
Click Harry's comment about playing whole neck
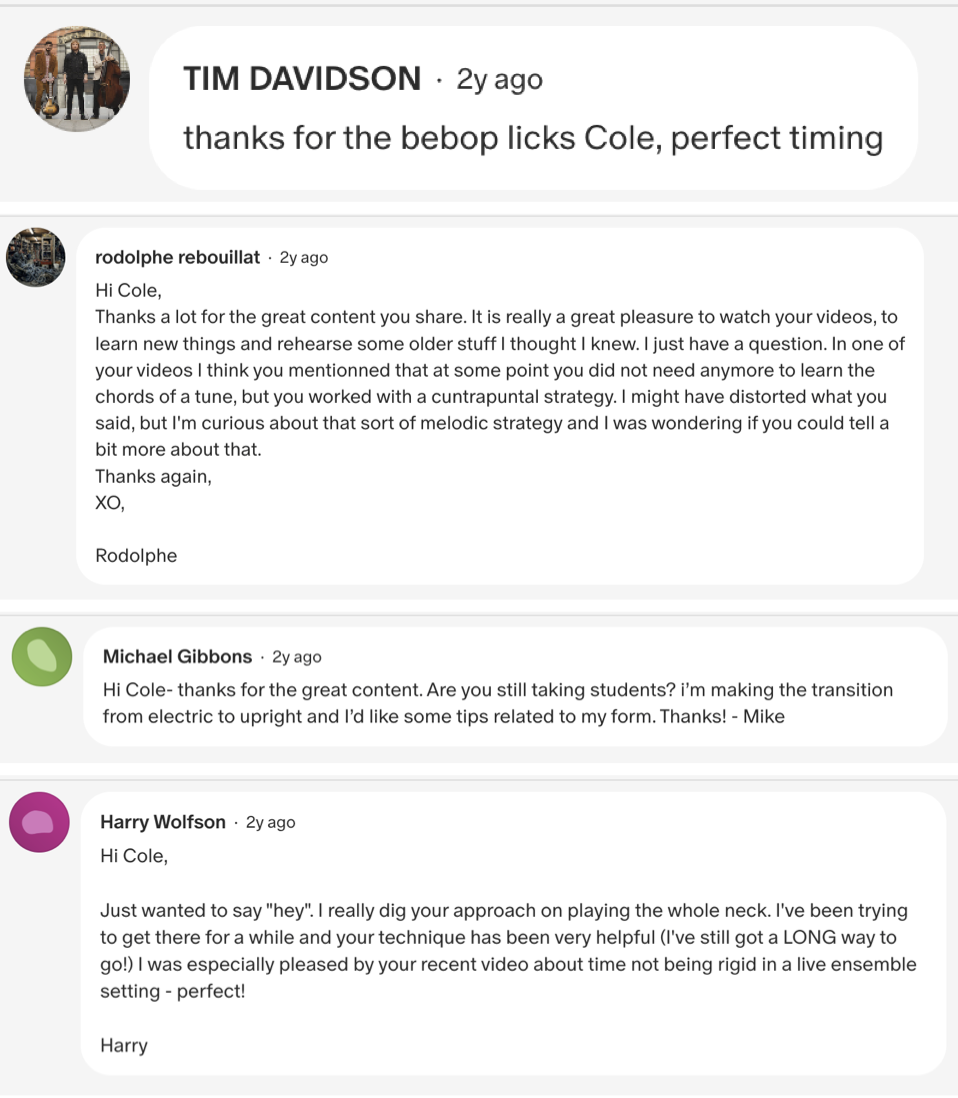pos(508,950)
